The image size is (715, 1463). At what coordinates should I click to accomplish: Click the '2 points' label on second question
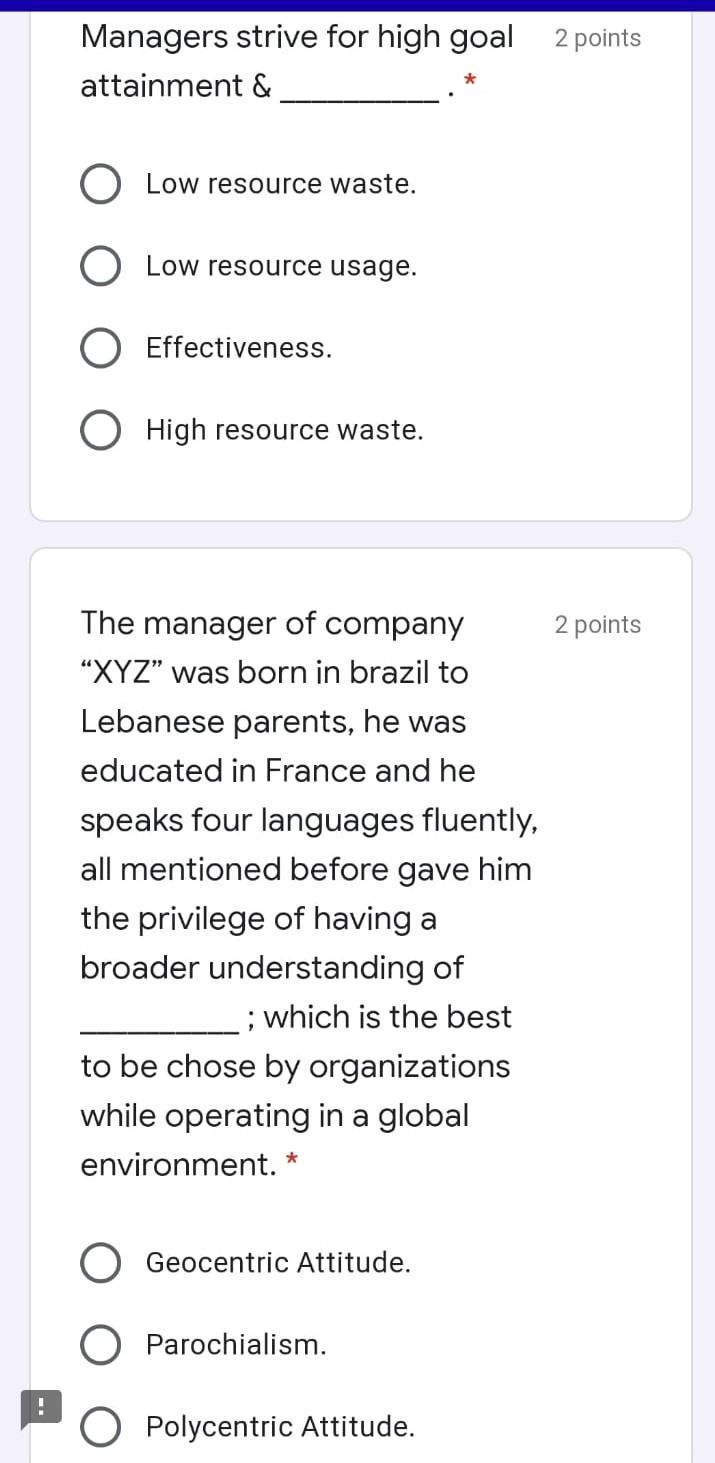(597, 624)
